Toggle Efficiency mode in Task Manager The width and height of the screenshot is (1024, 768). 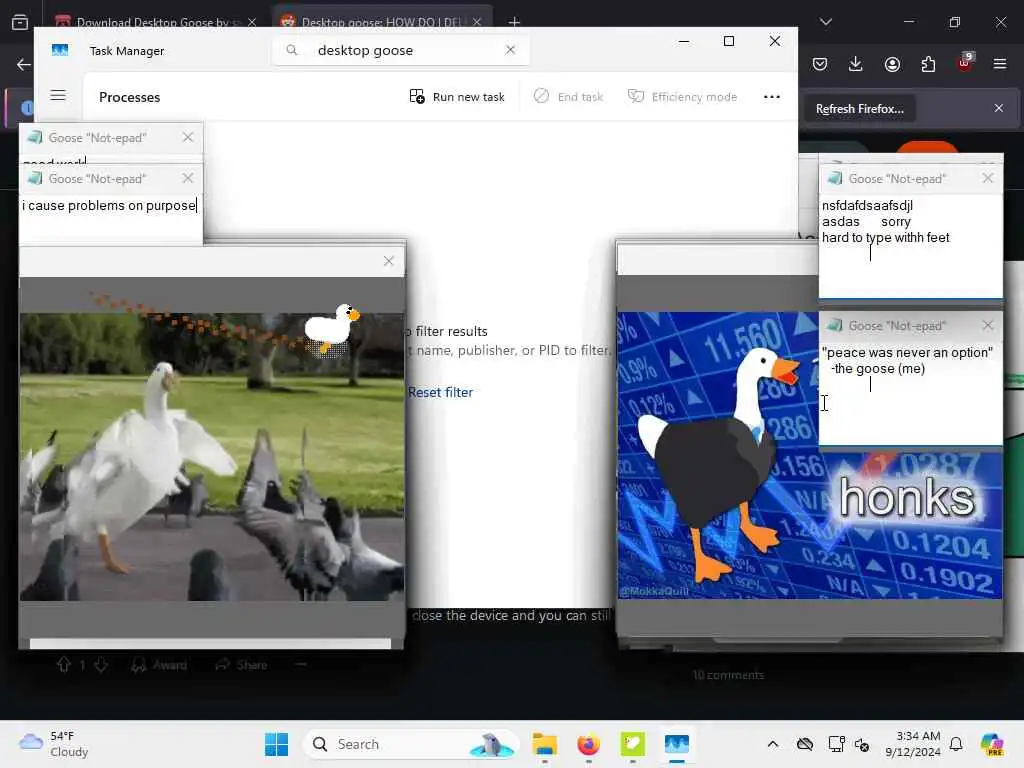[x=682, y=97]
